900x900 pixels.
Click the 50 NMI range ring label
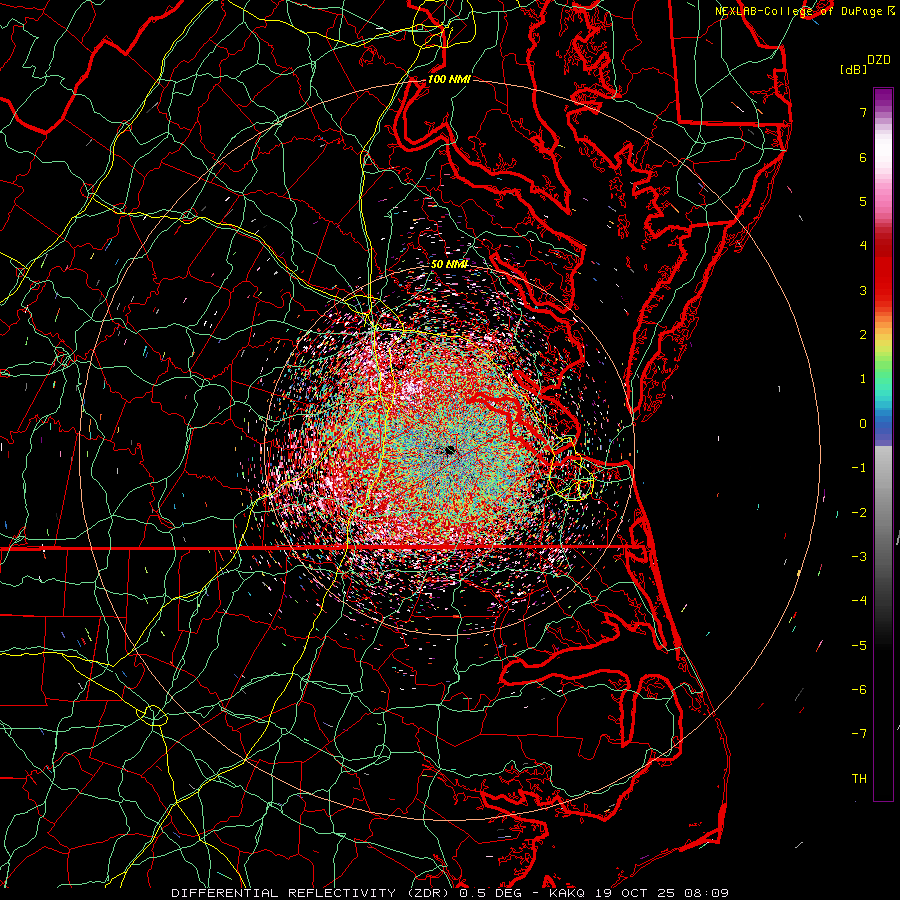[449, 264]
